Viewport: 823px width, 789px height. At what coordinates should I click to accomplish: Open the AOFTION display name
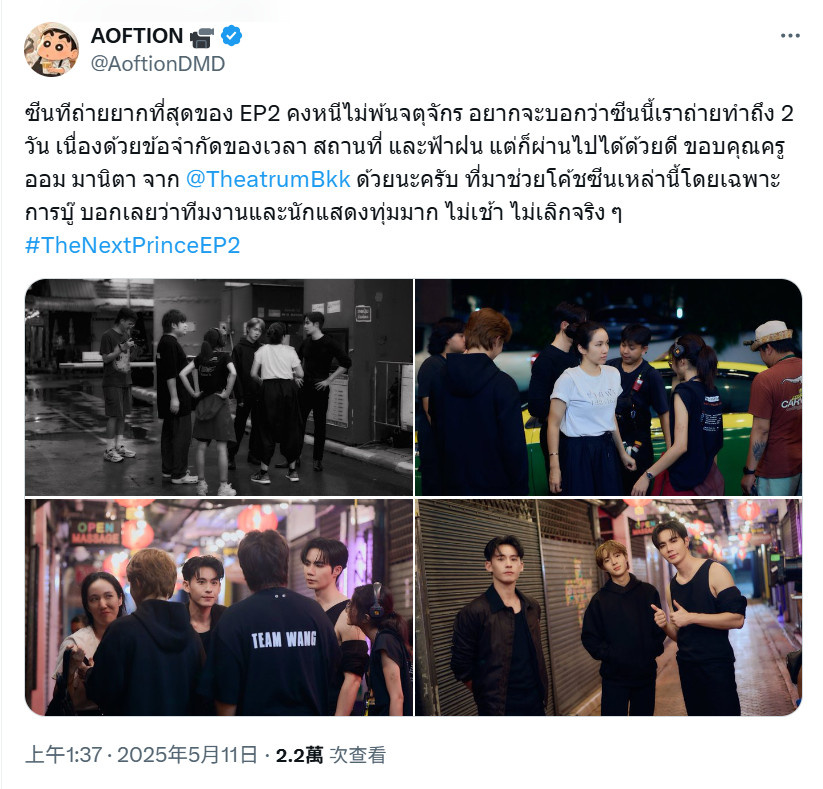click(x=137, y=36)
